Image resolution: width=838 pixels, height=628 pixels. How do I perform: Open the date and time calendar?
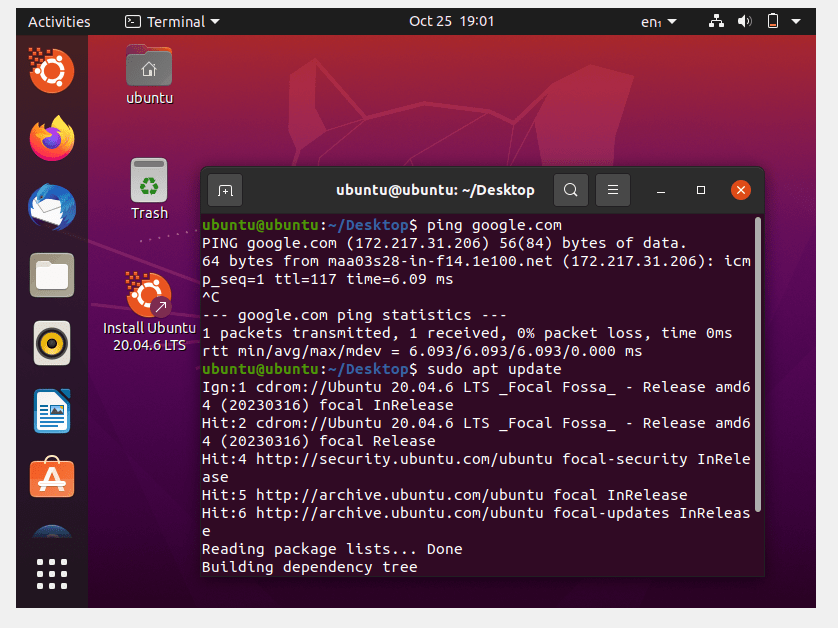[452, 21]
